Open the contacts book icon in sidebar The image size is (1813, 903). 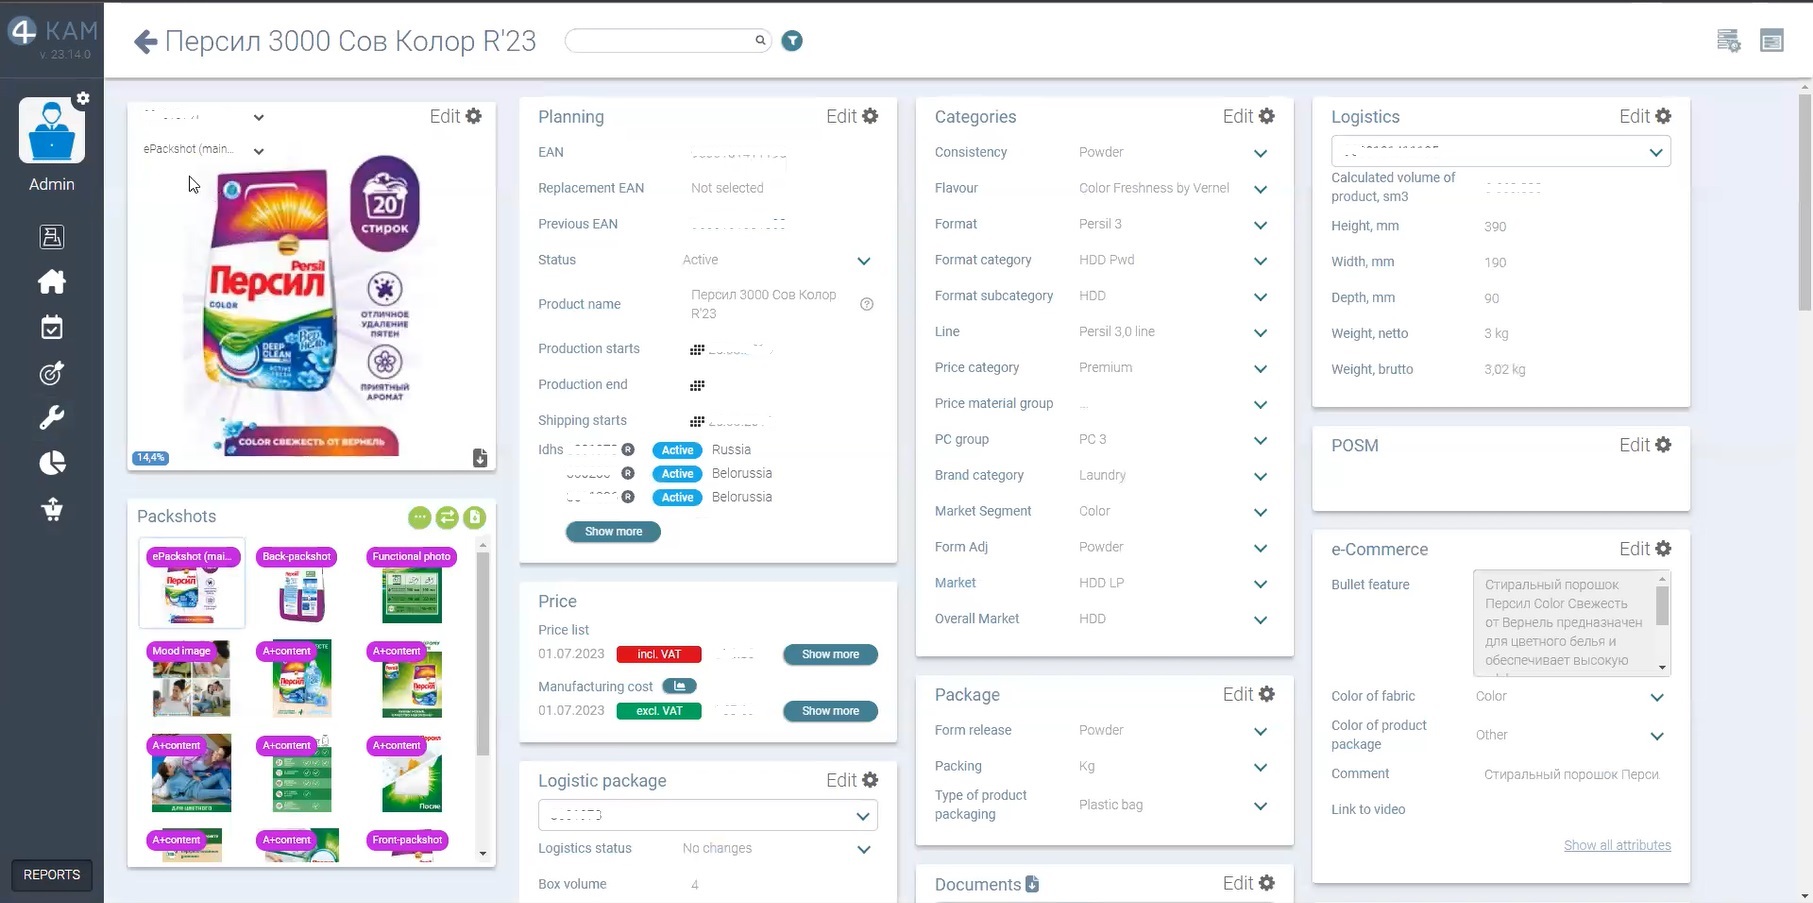(x=52, y=237)
